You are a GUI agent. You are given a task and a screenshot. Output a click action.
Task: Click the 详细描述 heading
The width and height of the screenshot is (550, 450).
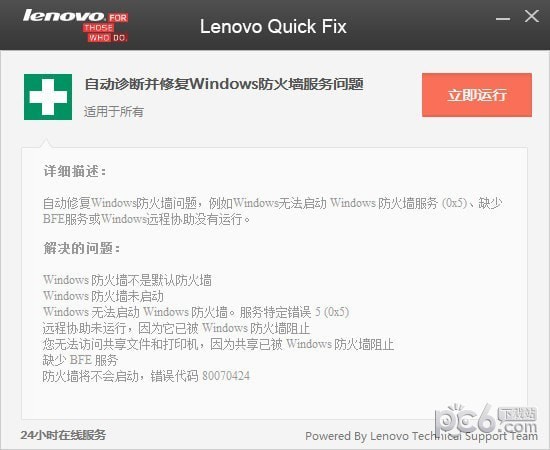(x=75, y=172)
